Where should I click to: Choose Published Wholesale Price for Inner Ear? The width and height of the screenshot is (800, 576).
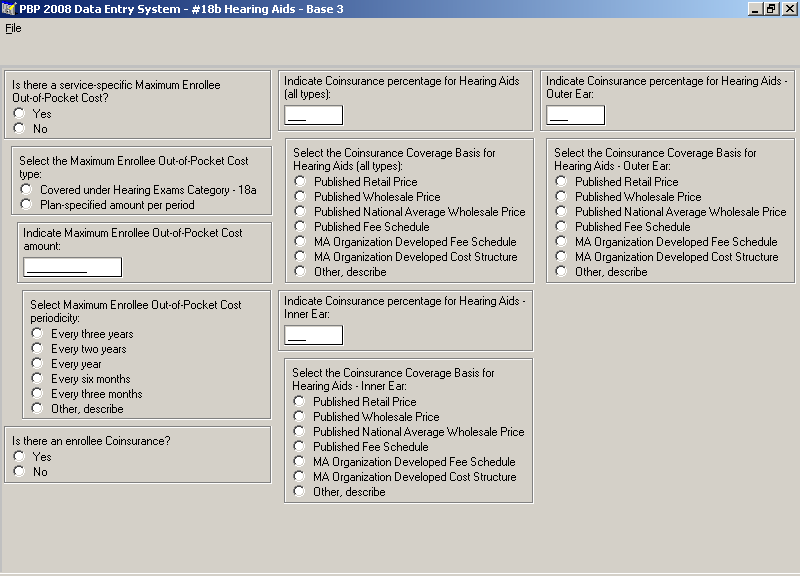299,416
